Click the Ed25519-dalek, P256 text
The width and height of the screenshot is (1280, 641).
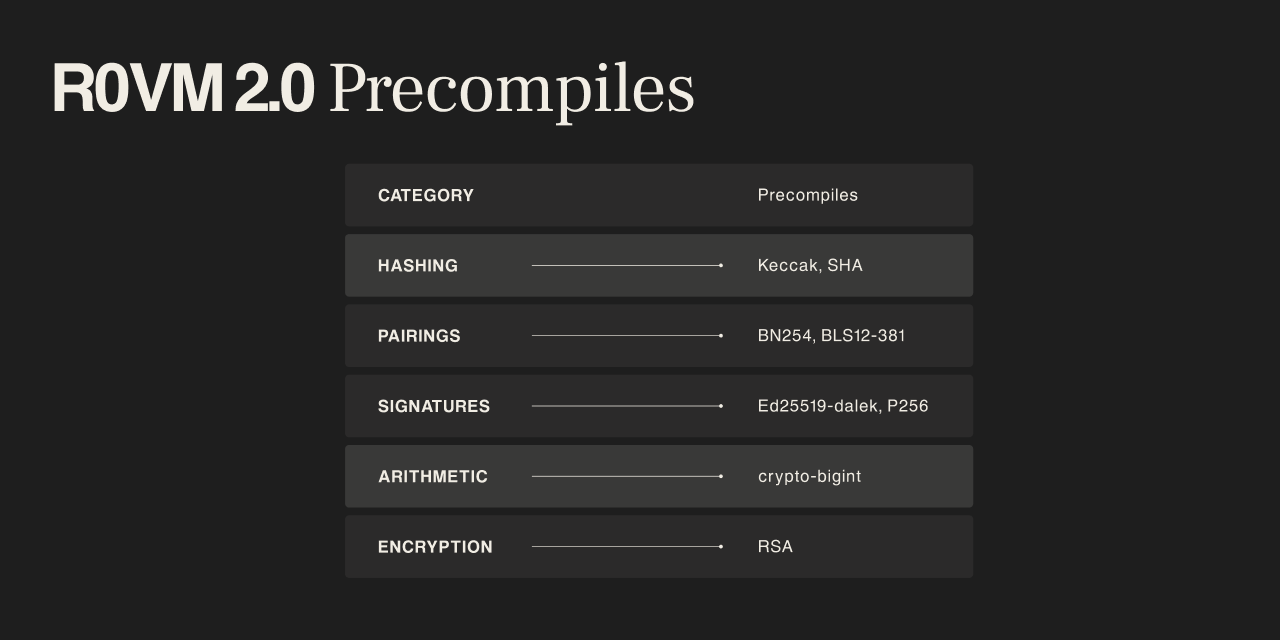[x=843, y=406]
